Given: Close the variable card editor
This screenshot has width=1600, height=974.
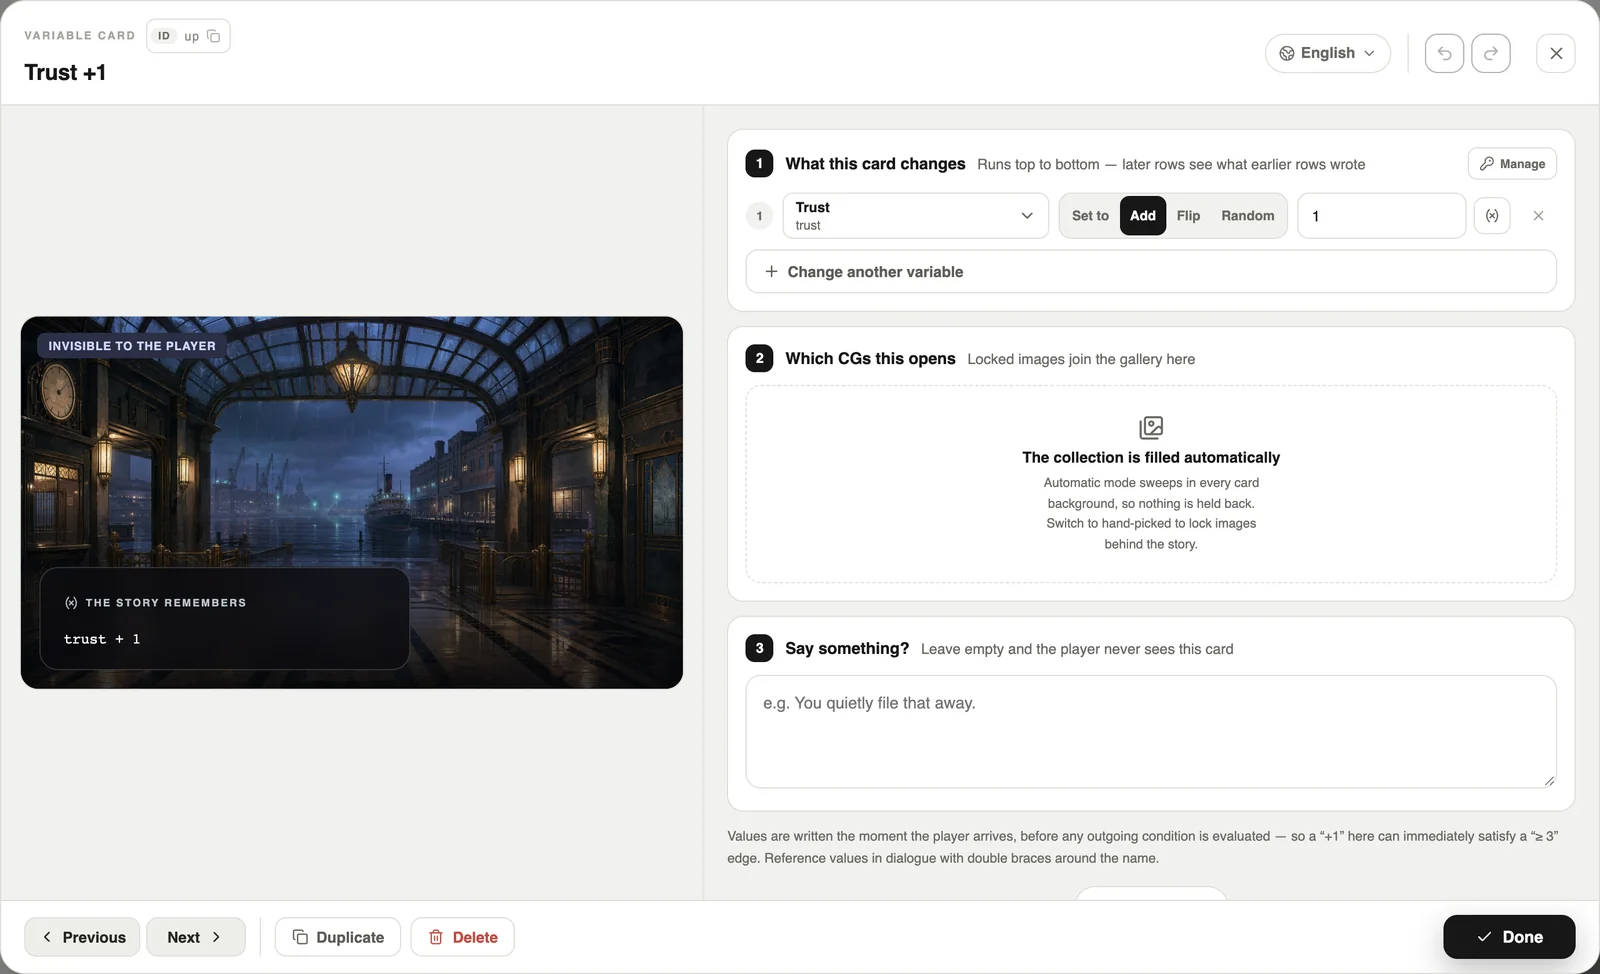Looking at the screenshot, I should click(x=1556, y=53).
